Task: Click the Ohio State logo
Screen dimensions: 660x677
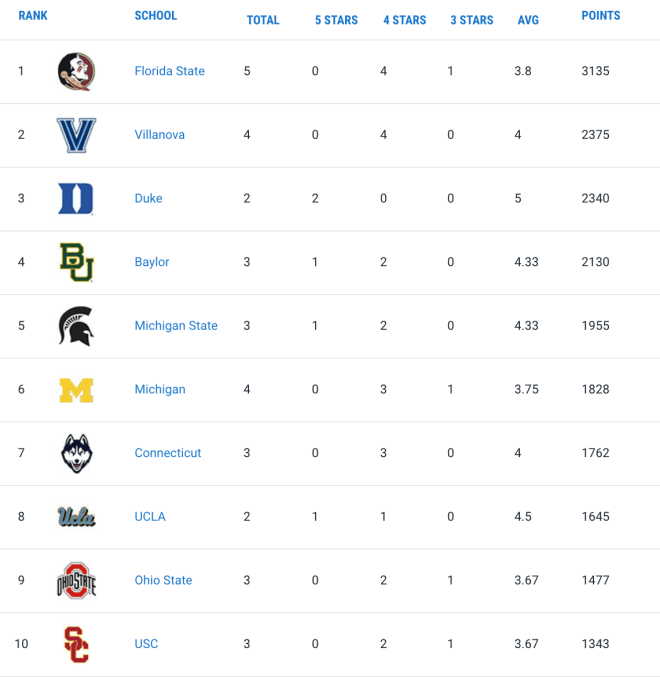Action: pyautogui.click(x=76, y=580)
